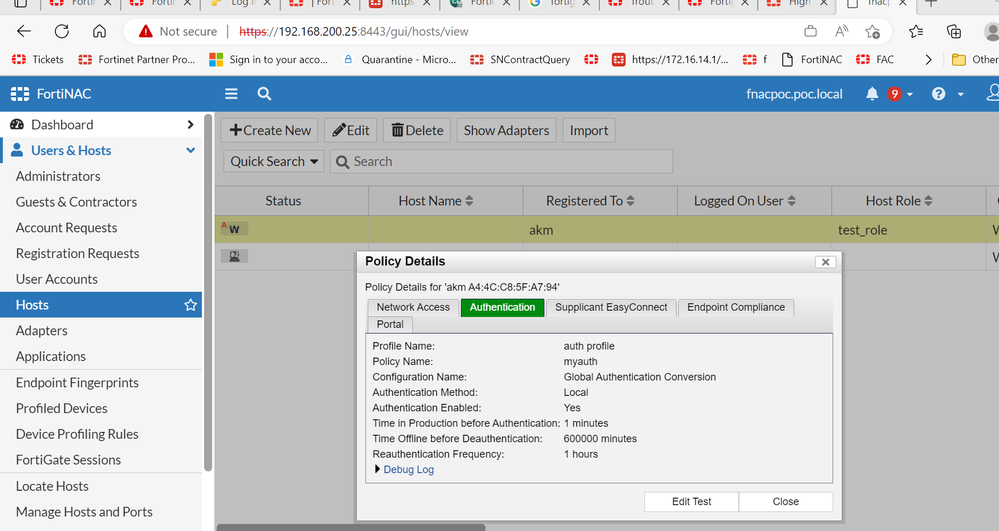The height and width of the screenshot is (531, 999).
Task: Open Locate Hosts in sidebar
Action: [x=52, y=486]
